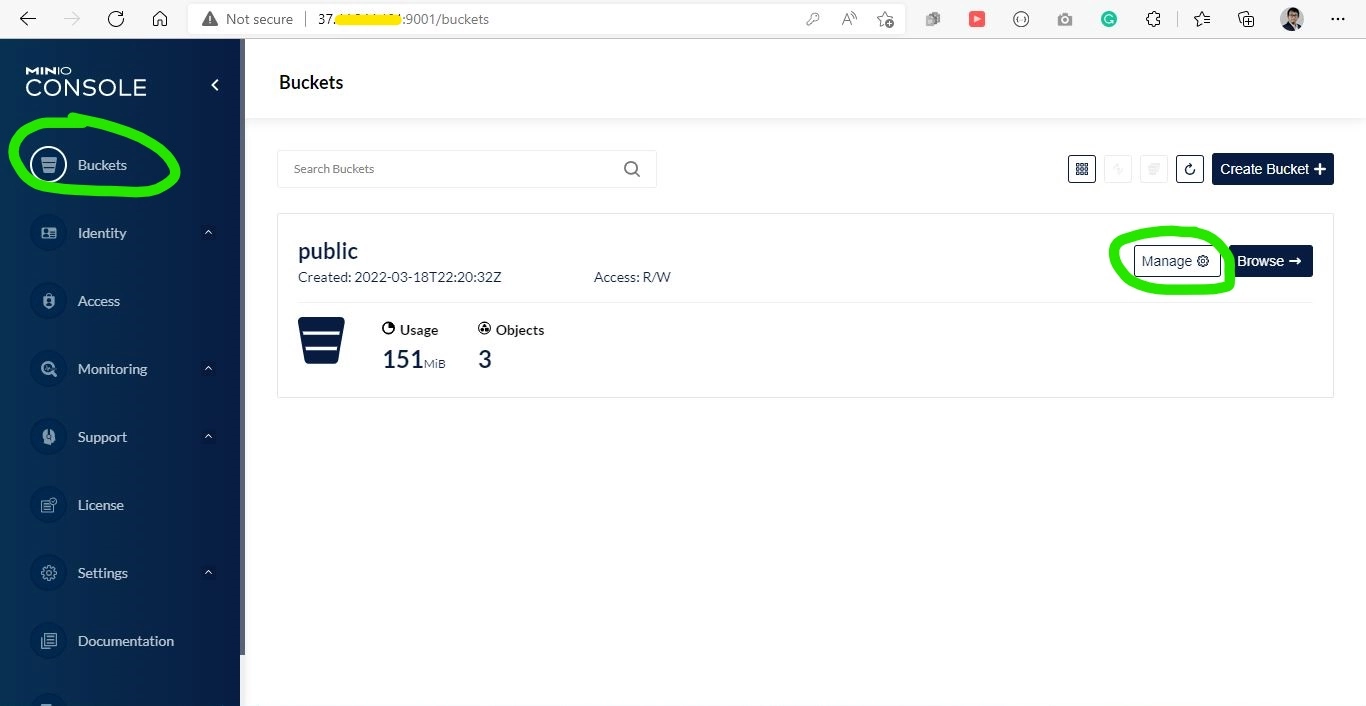Click the disabled replication icon button

[1154, 169]
